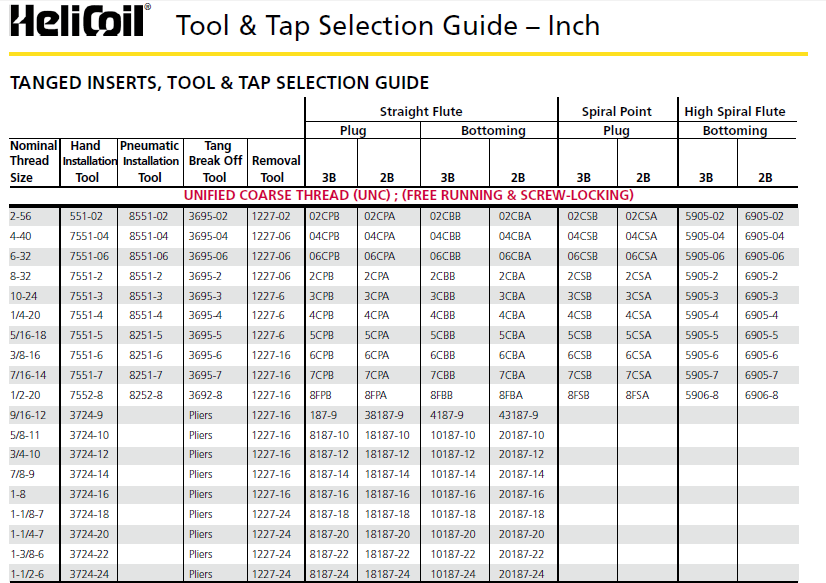The width and height of the screenshot is (826, 583).
Task: Click pneumatic tool cell '8551-4'
Action: tap(146, 315)
